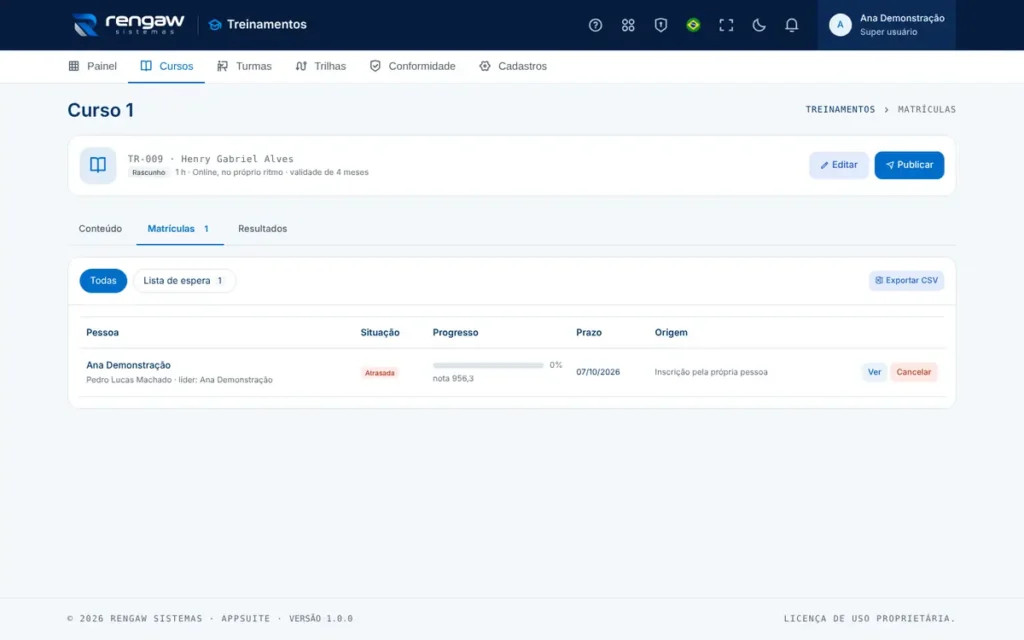Click the Situação column header
1024x640 pixels.
380,332
